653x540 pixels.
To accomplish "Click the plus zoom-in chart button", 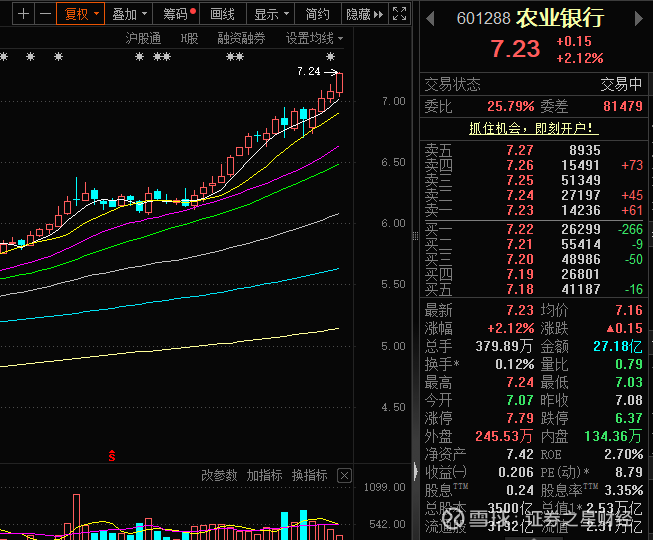I will pos(23,14).
